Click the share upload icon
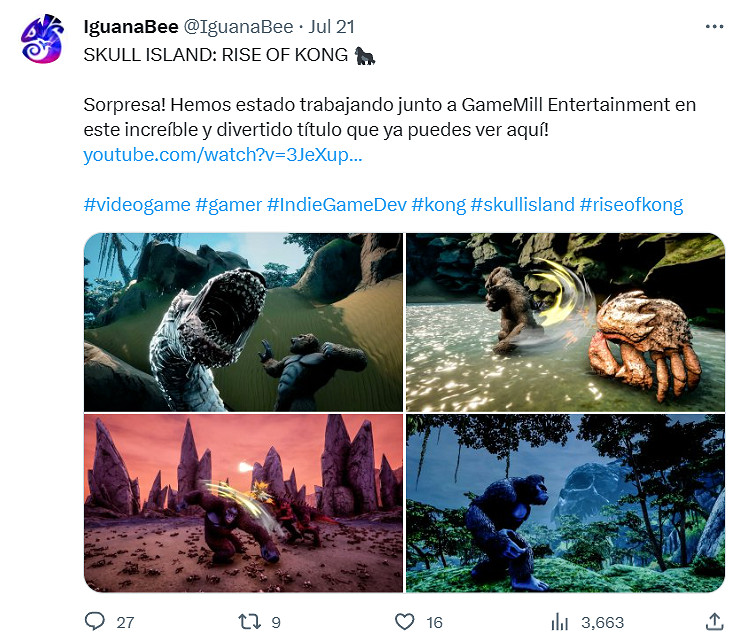This screenshot has width=743, height=644. coord(714,621)
